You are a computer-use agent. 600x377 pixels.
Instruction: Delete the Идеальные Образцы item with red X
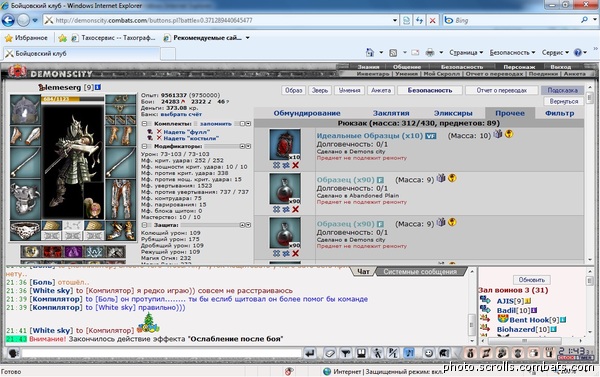[x=295, y=165]
